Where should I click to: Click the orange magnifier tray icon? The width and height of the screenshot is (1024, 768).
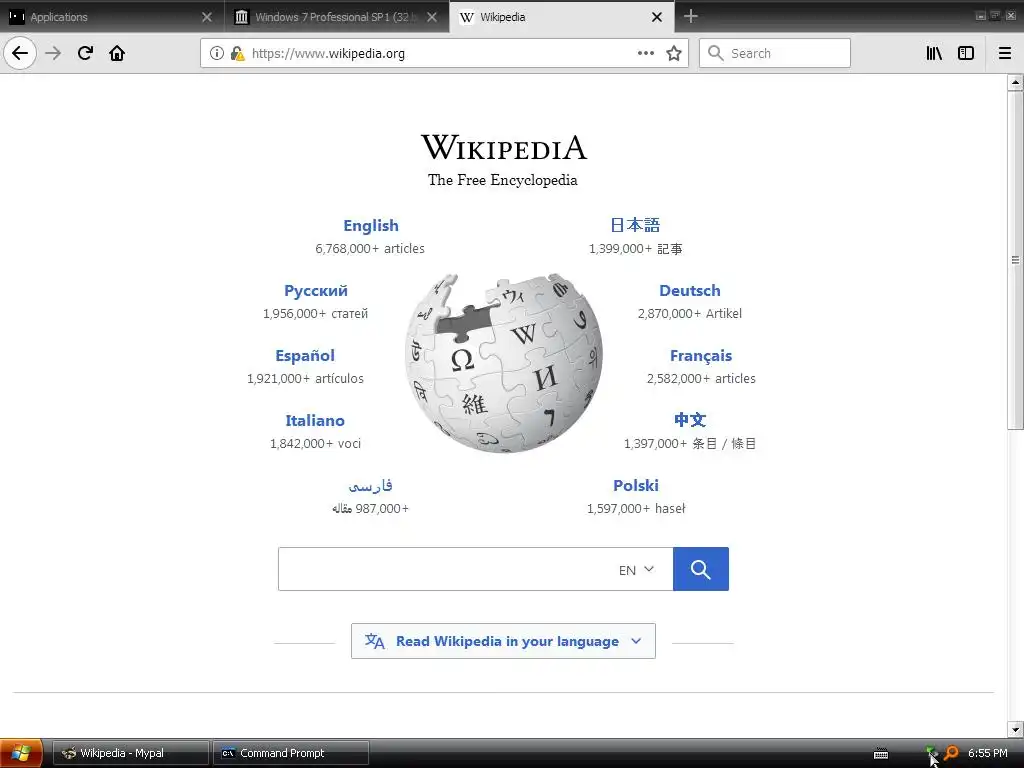[x=951, y=753]
